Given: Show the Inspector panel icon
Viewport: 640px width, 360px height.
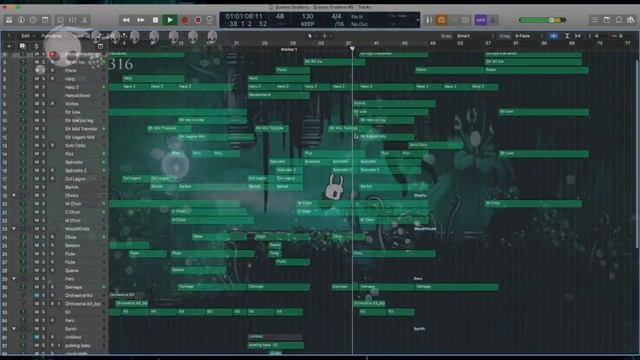Looking at the screenshot, I should (x=21, y=20).
